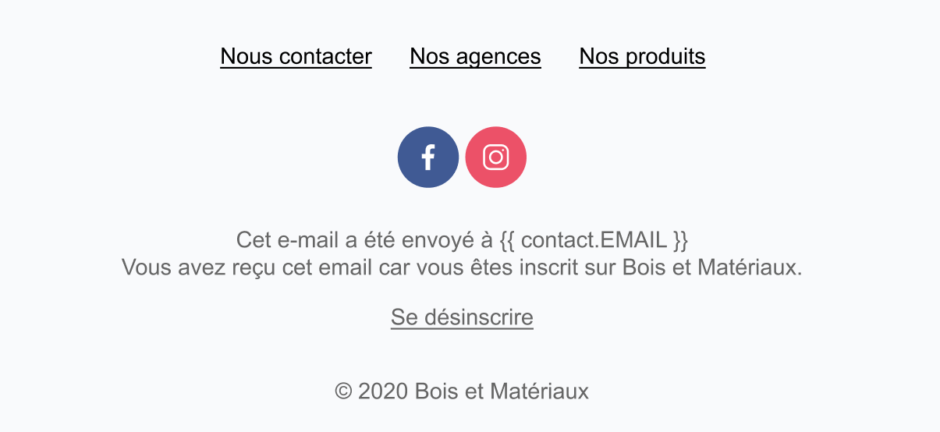Go to the 'Nos produits' link
Screen dimensions: 940x432
[642, 56]
